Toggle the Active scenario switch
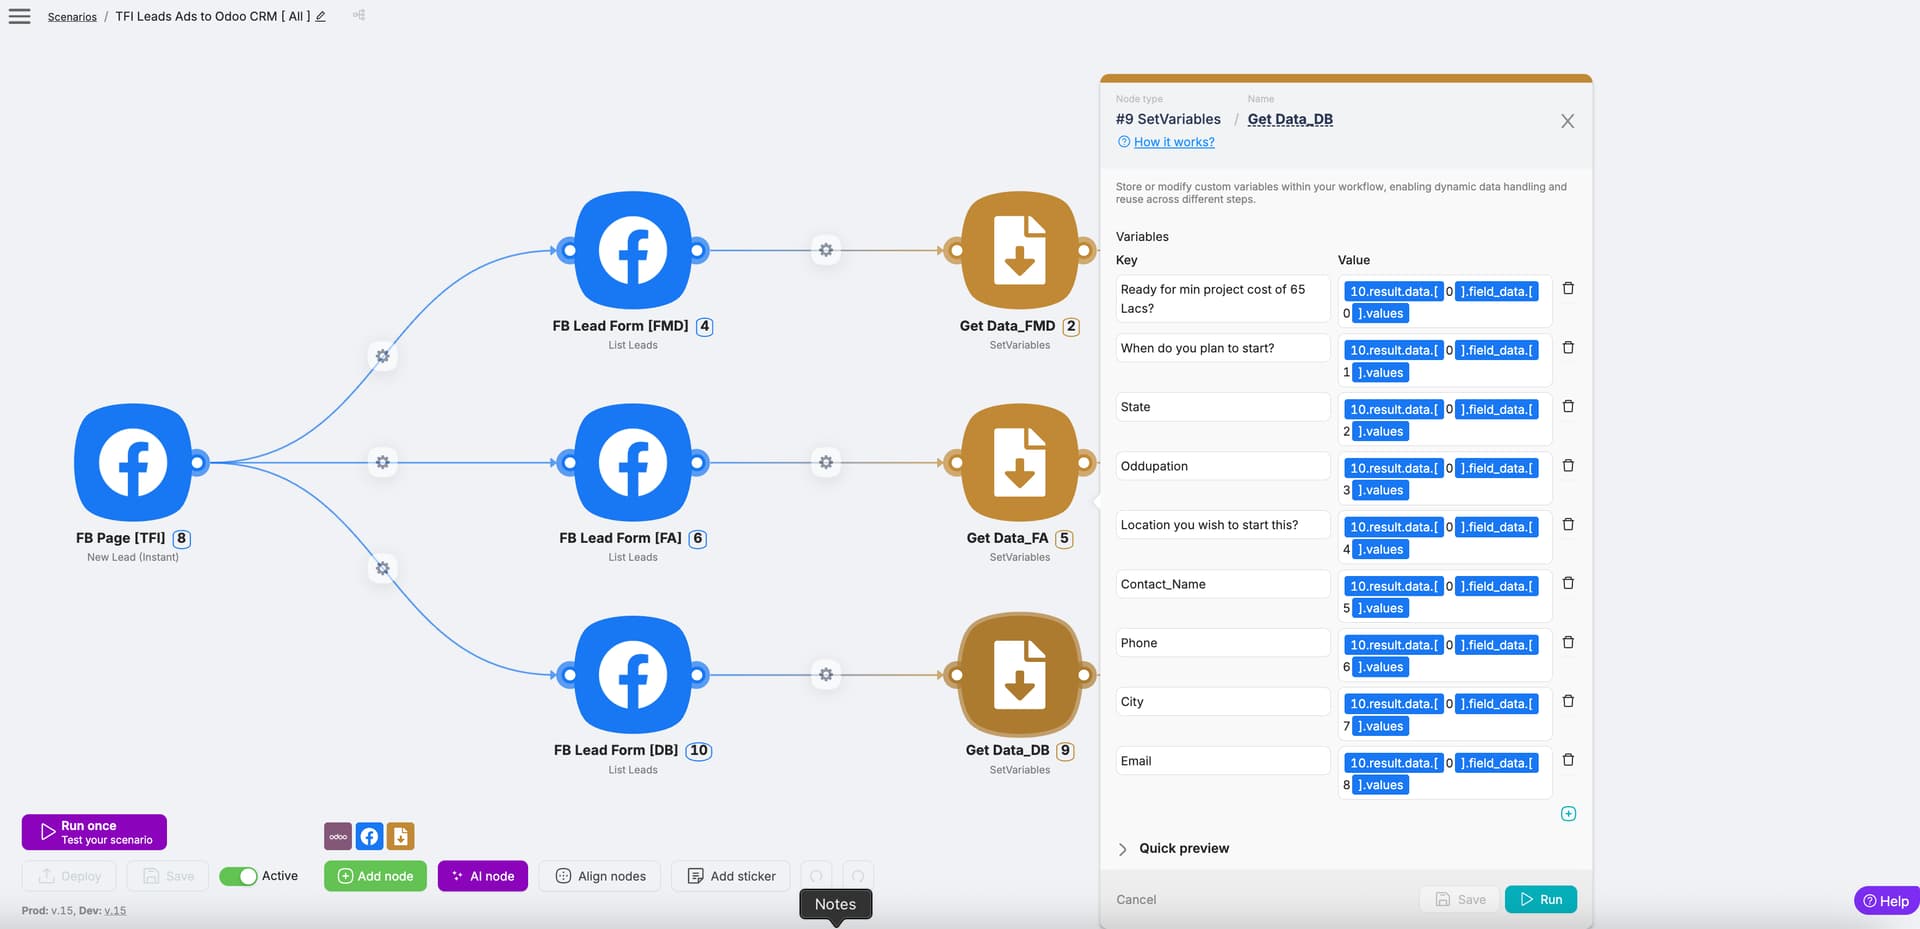The image size is (1920, 929). click(238, 876)
